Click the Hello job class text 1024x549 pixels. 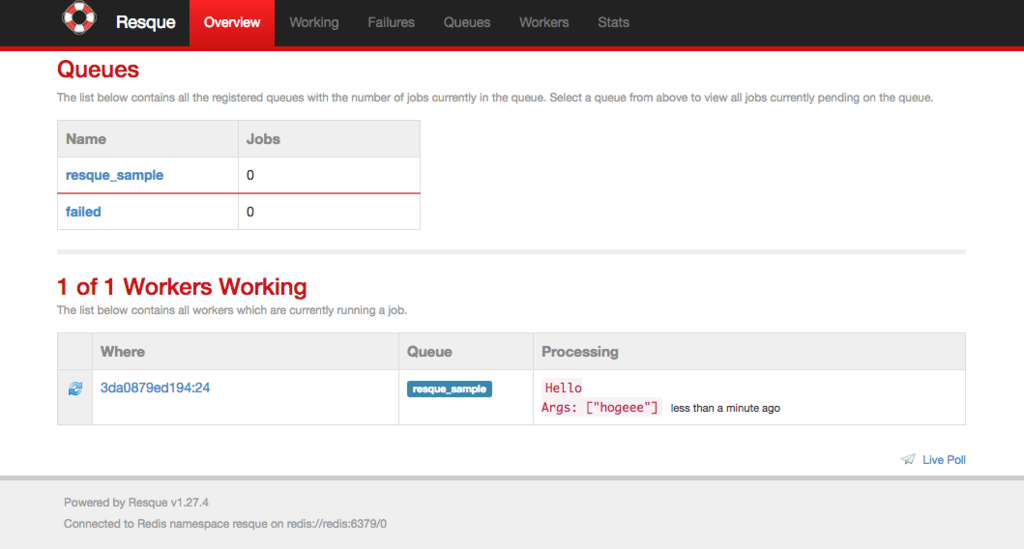click(563, 388)
